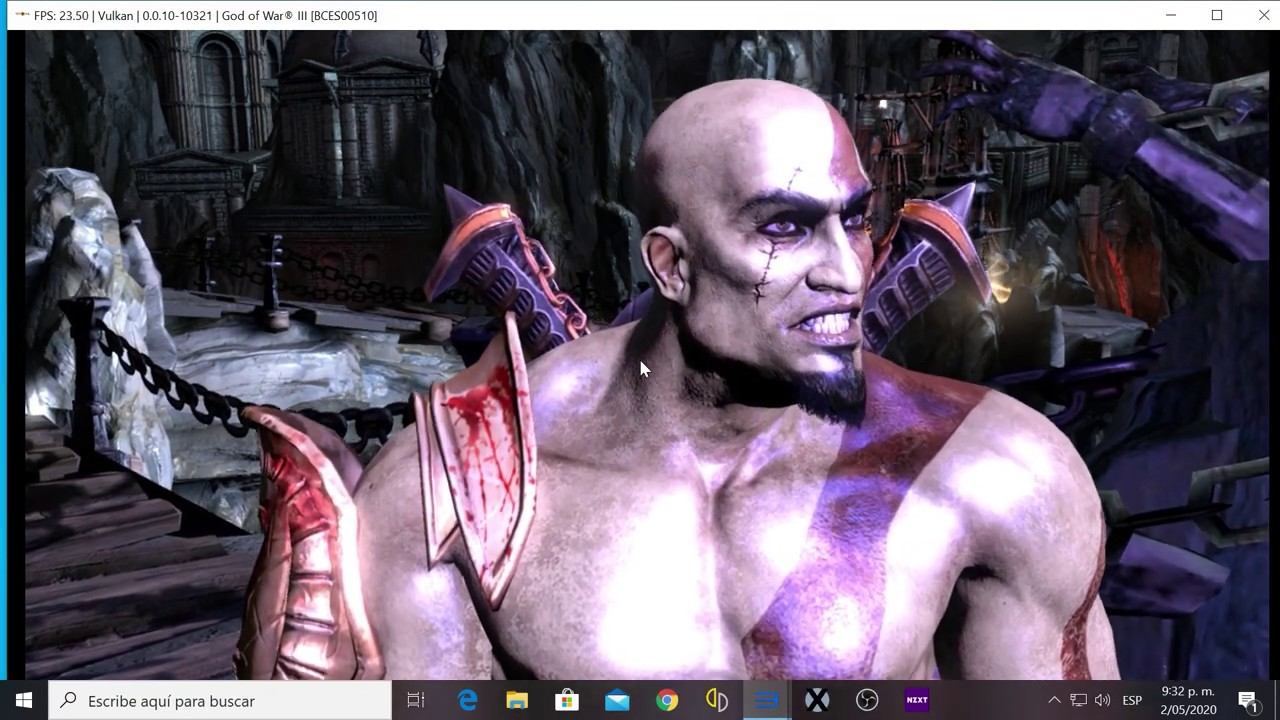This screenshot has width=1280, height=720.
Task: Minimize the God of War III window
Action: pos(1171,15)
